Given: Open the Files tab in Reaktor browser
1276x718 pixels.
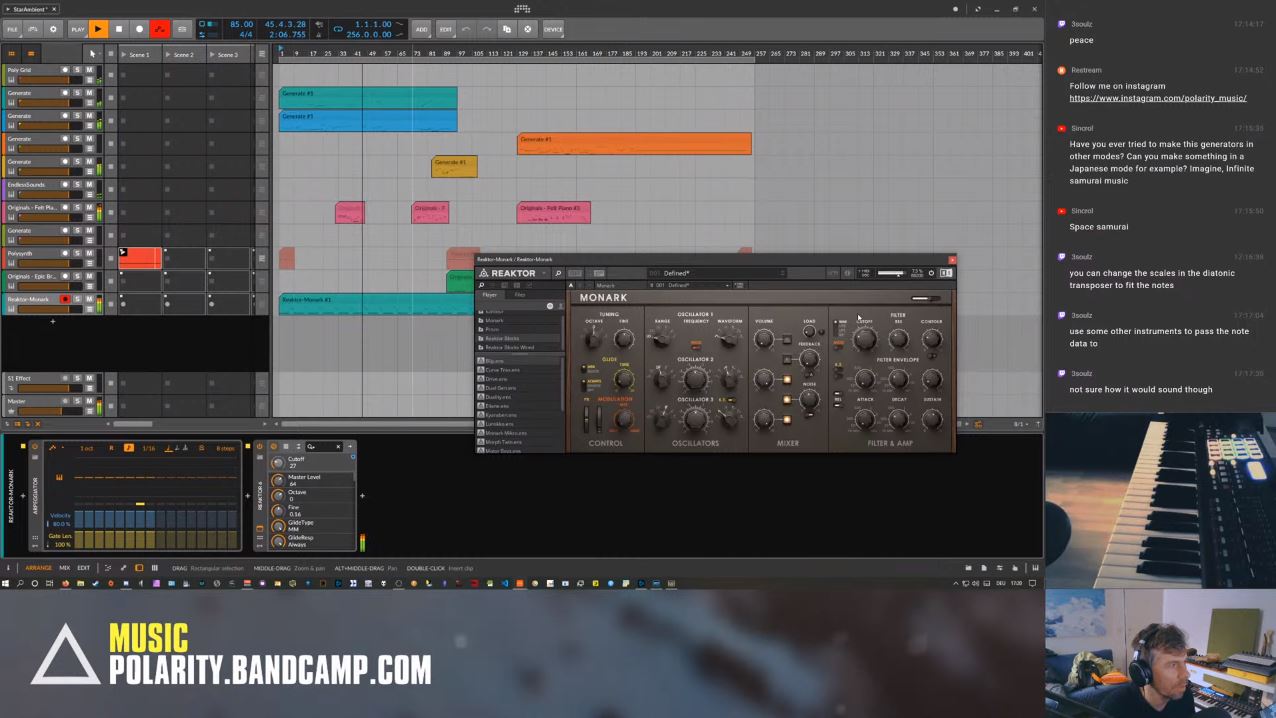Looking at the screenshot, I should tap(520, 295).
